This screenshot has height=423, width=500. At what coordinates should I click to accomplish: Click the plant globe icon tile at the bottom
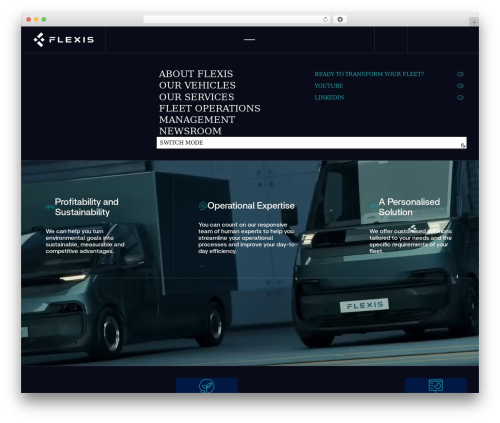click(x=207, y=385)
